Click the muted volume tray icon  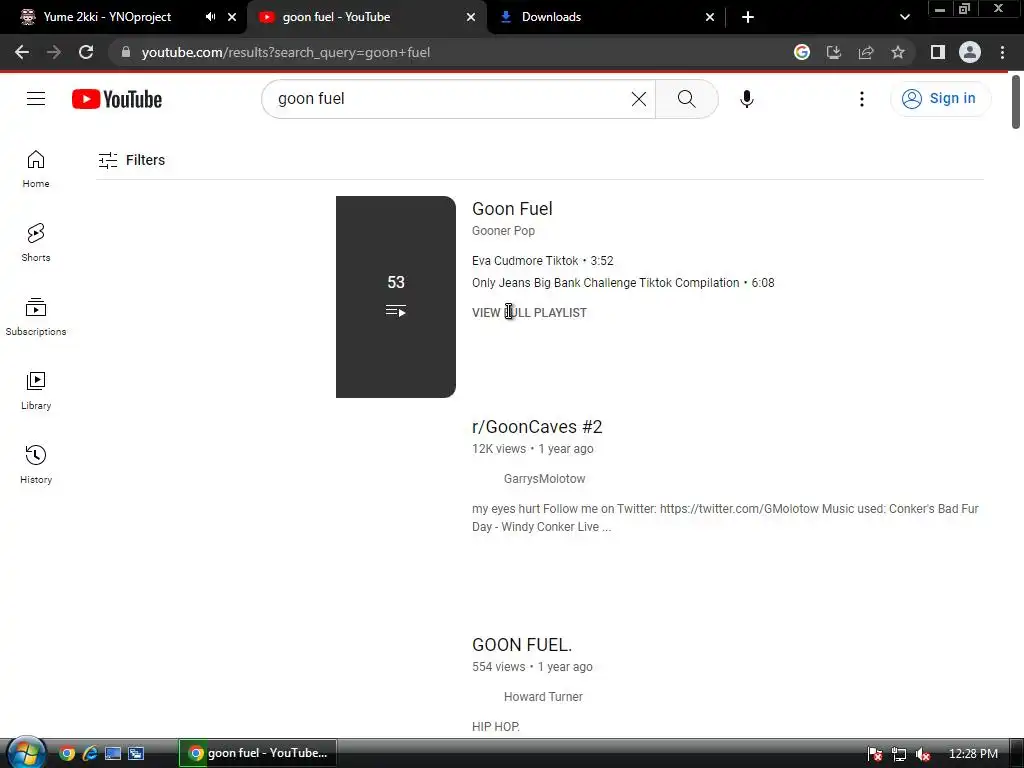pyautogui.click(x=923, y=754)
